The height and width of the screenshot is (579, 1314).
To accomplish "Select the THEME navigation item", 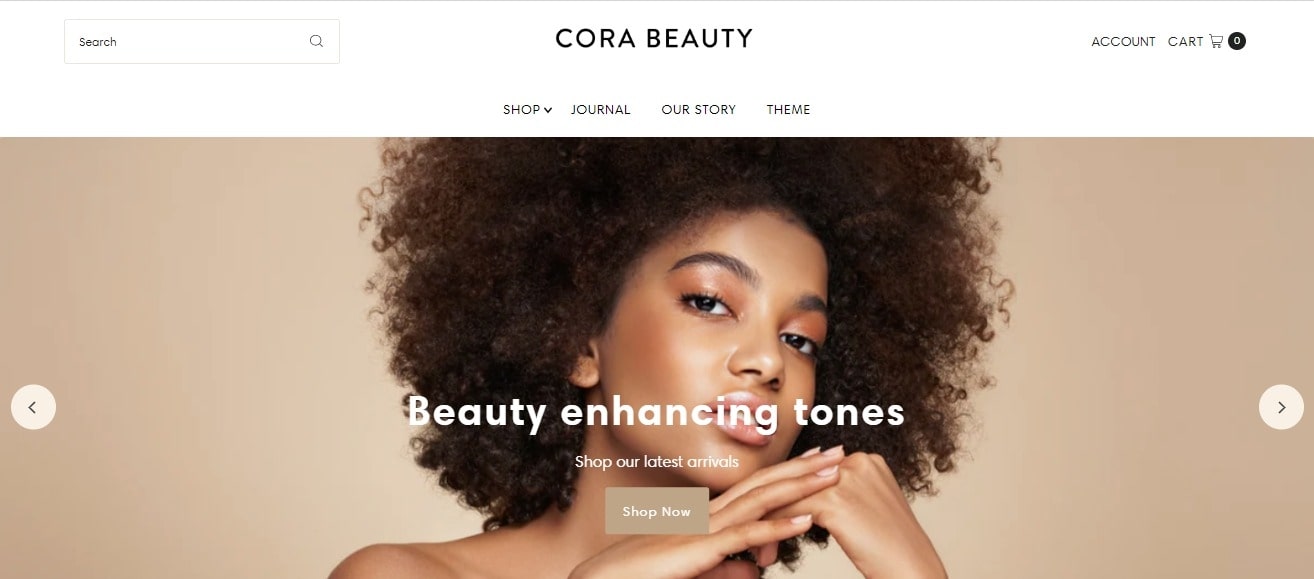I will (x=789, y=110).
